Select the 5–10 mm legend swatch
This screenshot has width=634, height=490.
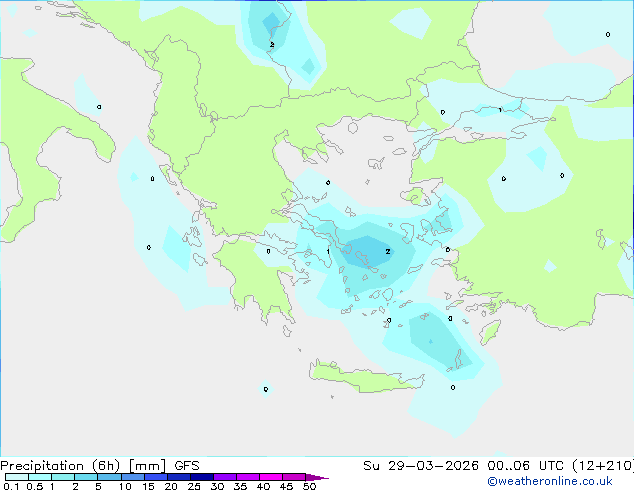(109, 477)
